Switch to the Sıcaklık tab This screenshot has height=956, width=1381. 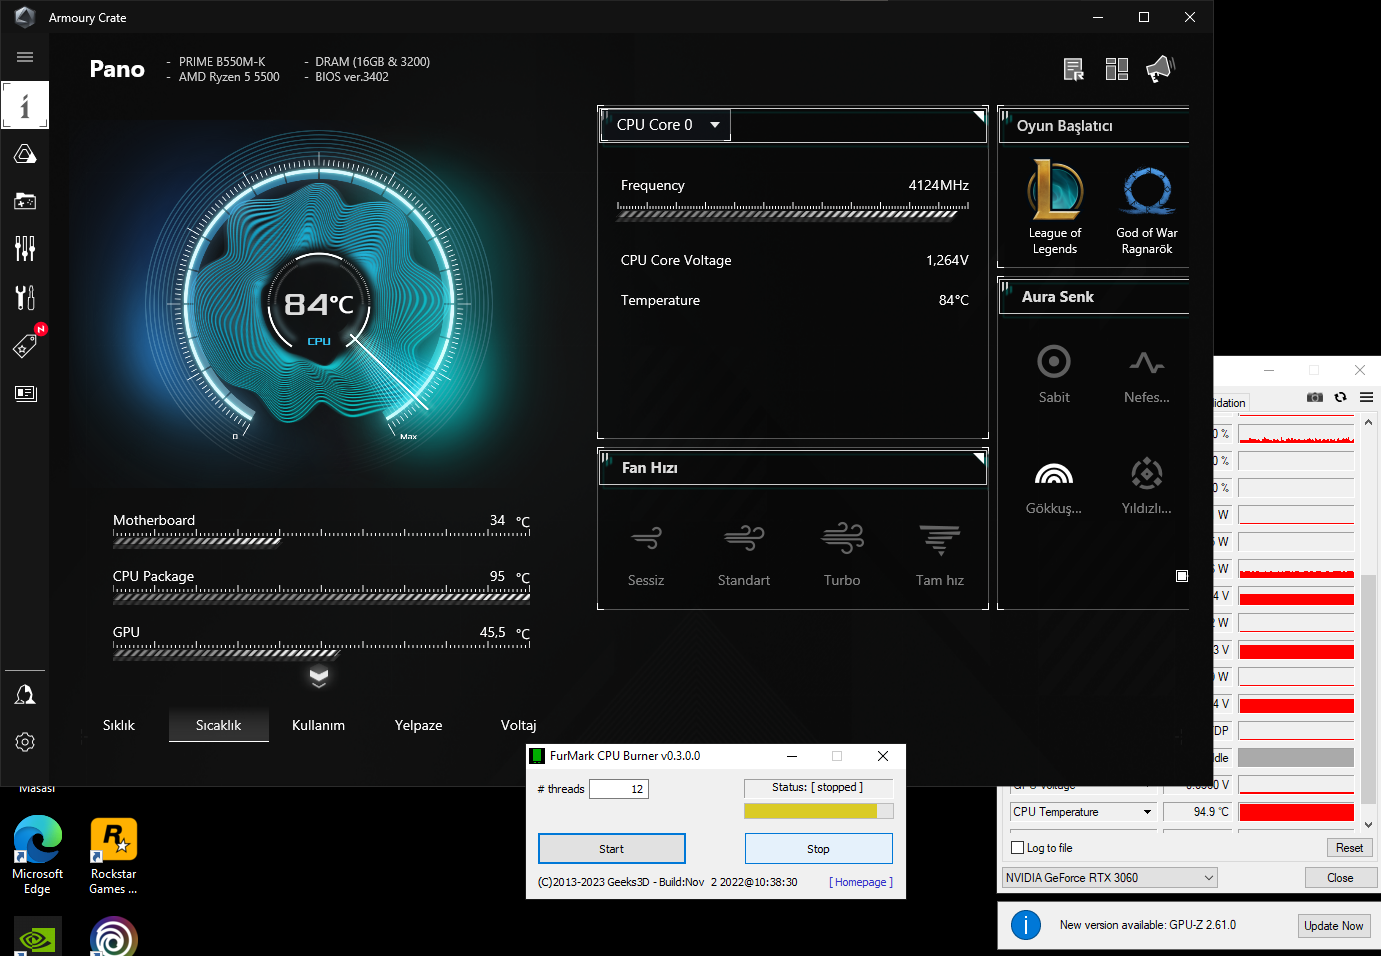click(218, 725)
